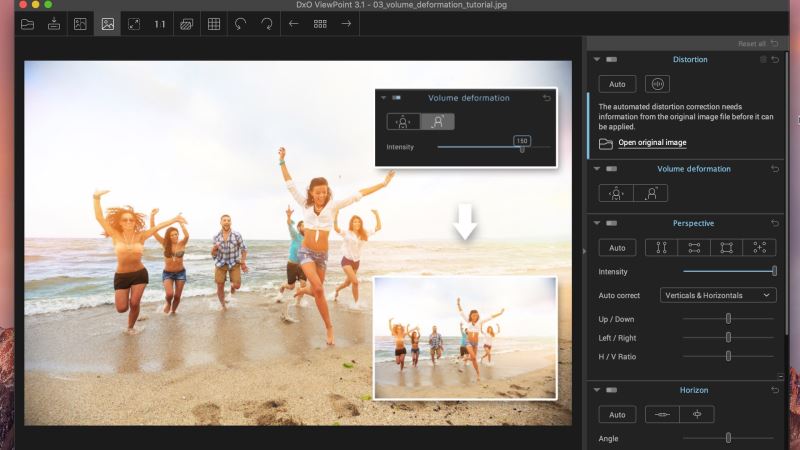Rotate the image right icon
The width and height of the screenshot is (800, 450).
click(267, 24)
